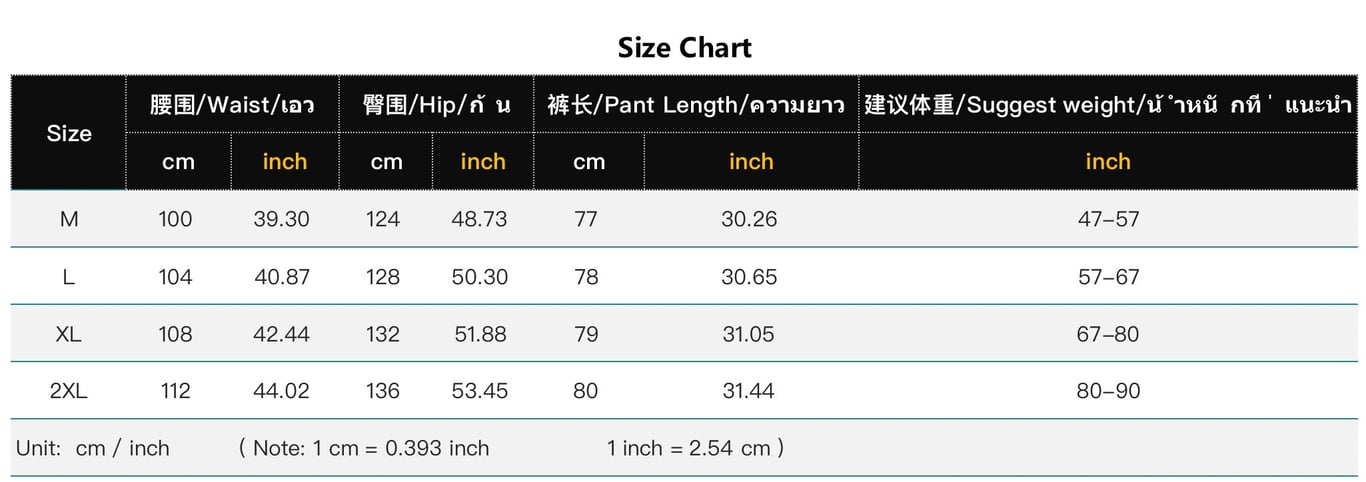Select the 2XL size row label
Screen dimensions: 1366x482
coord(69,391)
